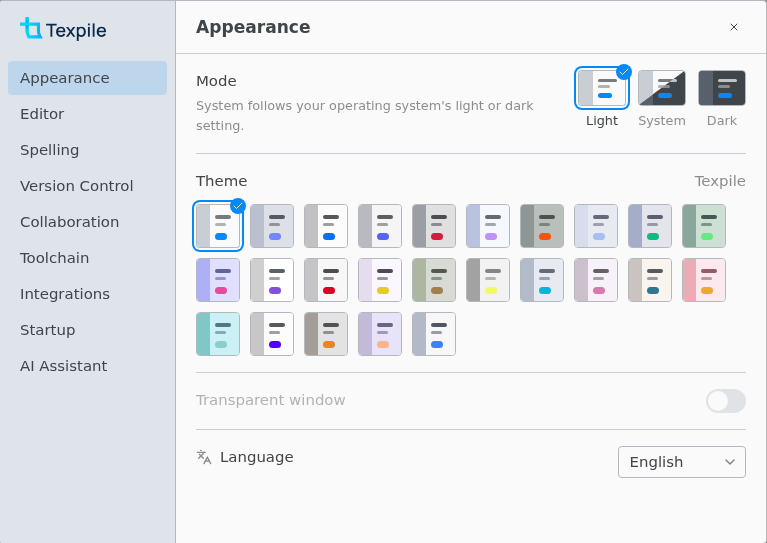Choose mauve theme with rose-pink accent
Image resolution: width=767 pixels, height=543 pixels.
point(596,280)
